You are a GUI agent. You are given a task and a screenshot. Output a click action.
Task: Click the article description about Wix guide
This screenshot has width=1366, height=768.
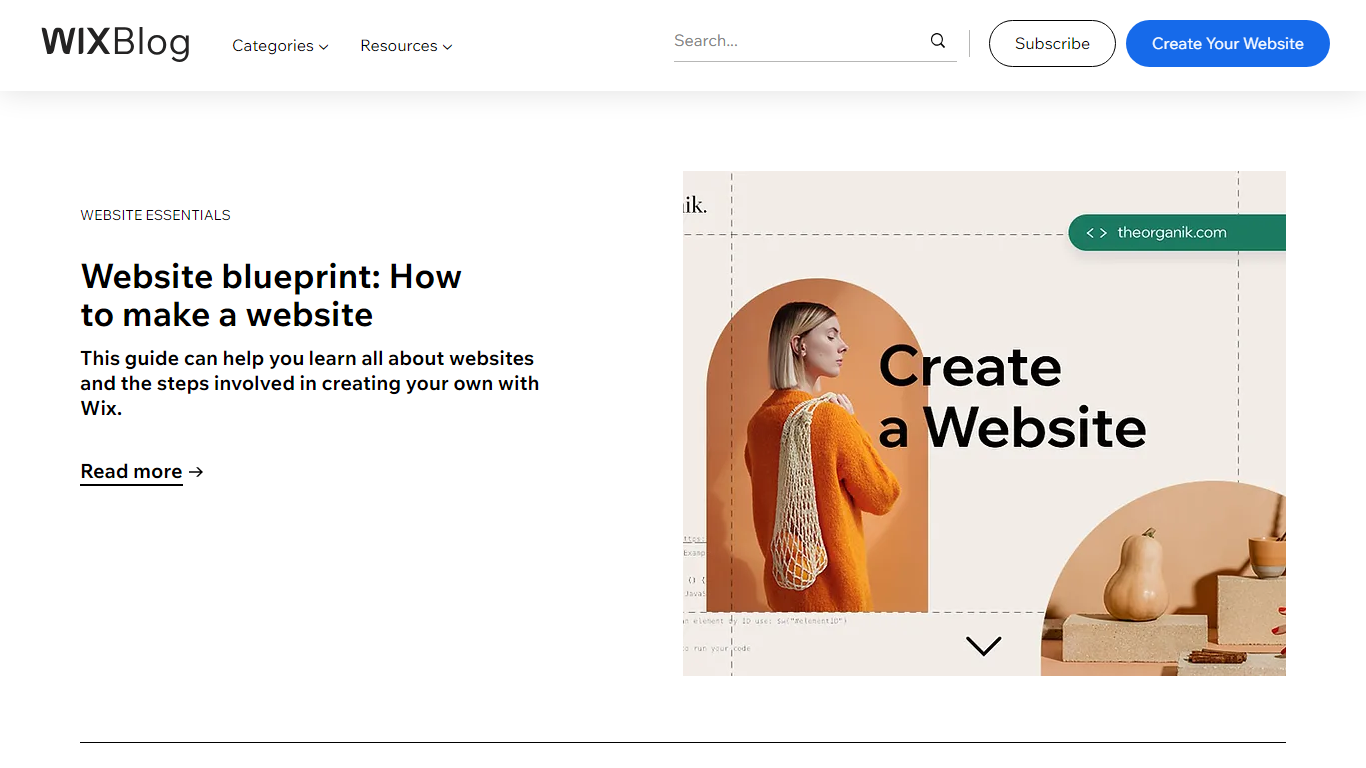click(309, 383)
